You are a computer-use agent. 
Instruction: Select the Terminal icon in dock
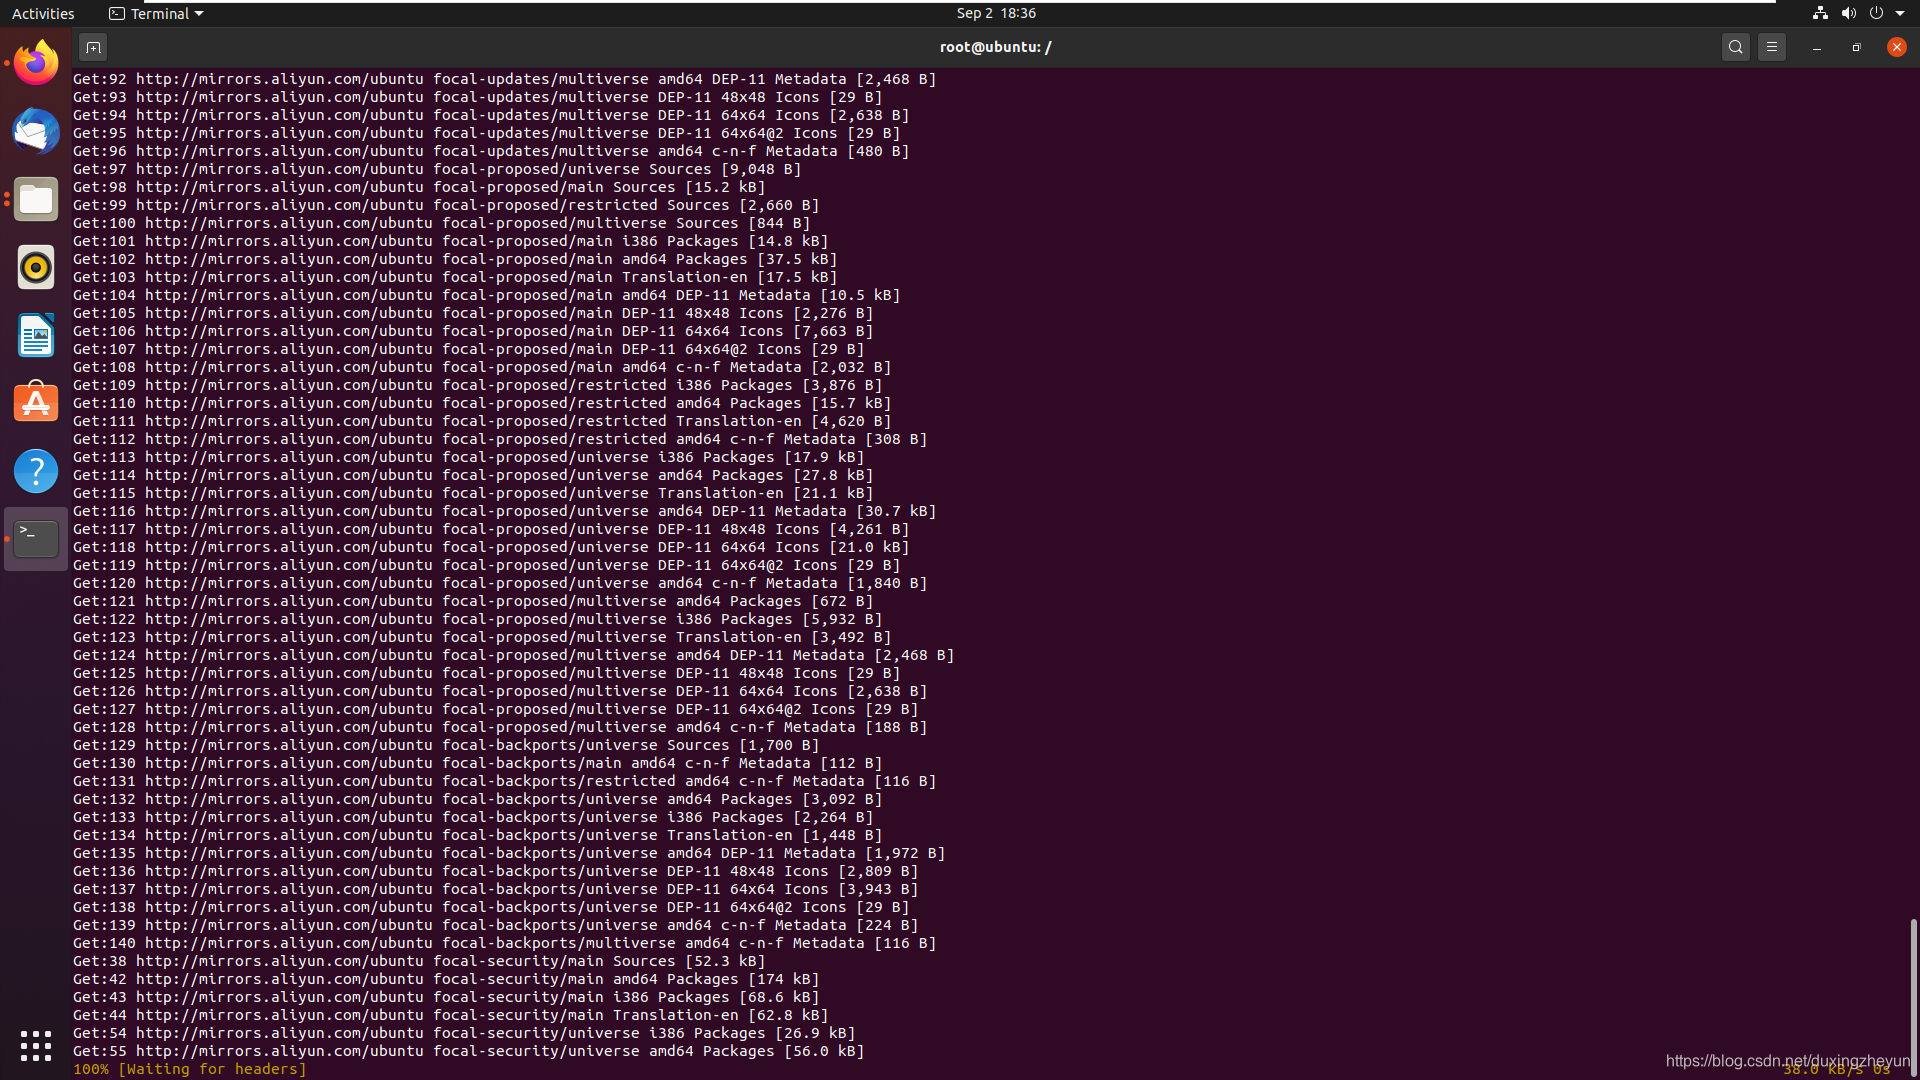(x=36, y=539)
